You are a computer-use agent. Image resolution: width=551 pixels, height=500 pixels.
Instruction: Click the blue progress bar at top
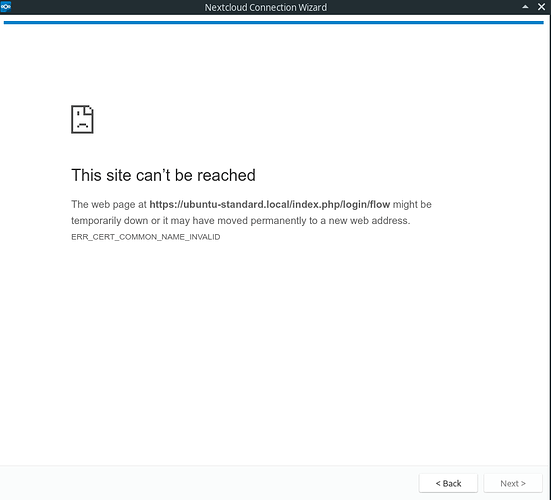(x=273, y=22)
